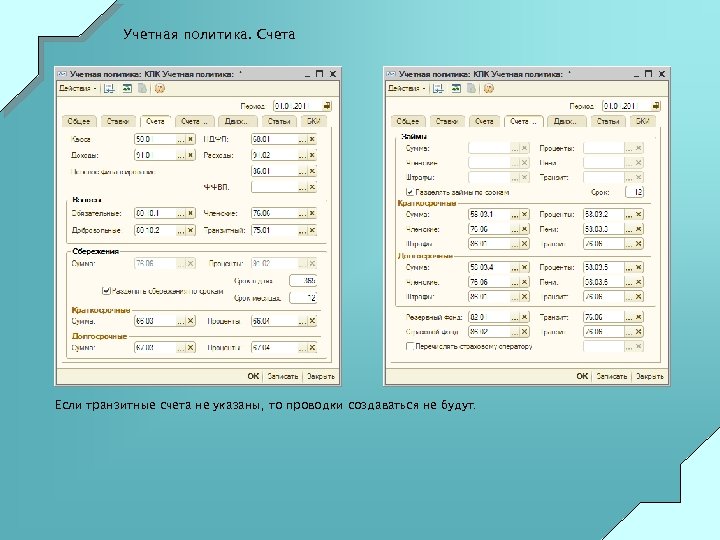Clear the 36.01 account field with X
The height and width of the screenshot is (540, 720).
click(312, 171)
